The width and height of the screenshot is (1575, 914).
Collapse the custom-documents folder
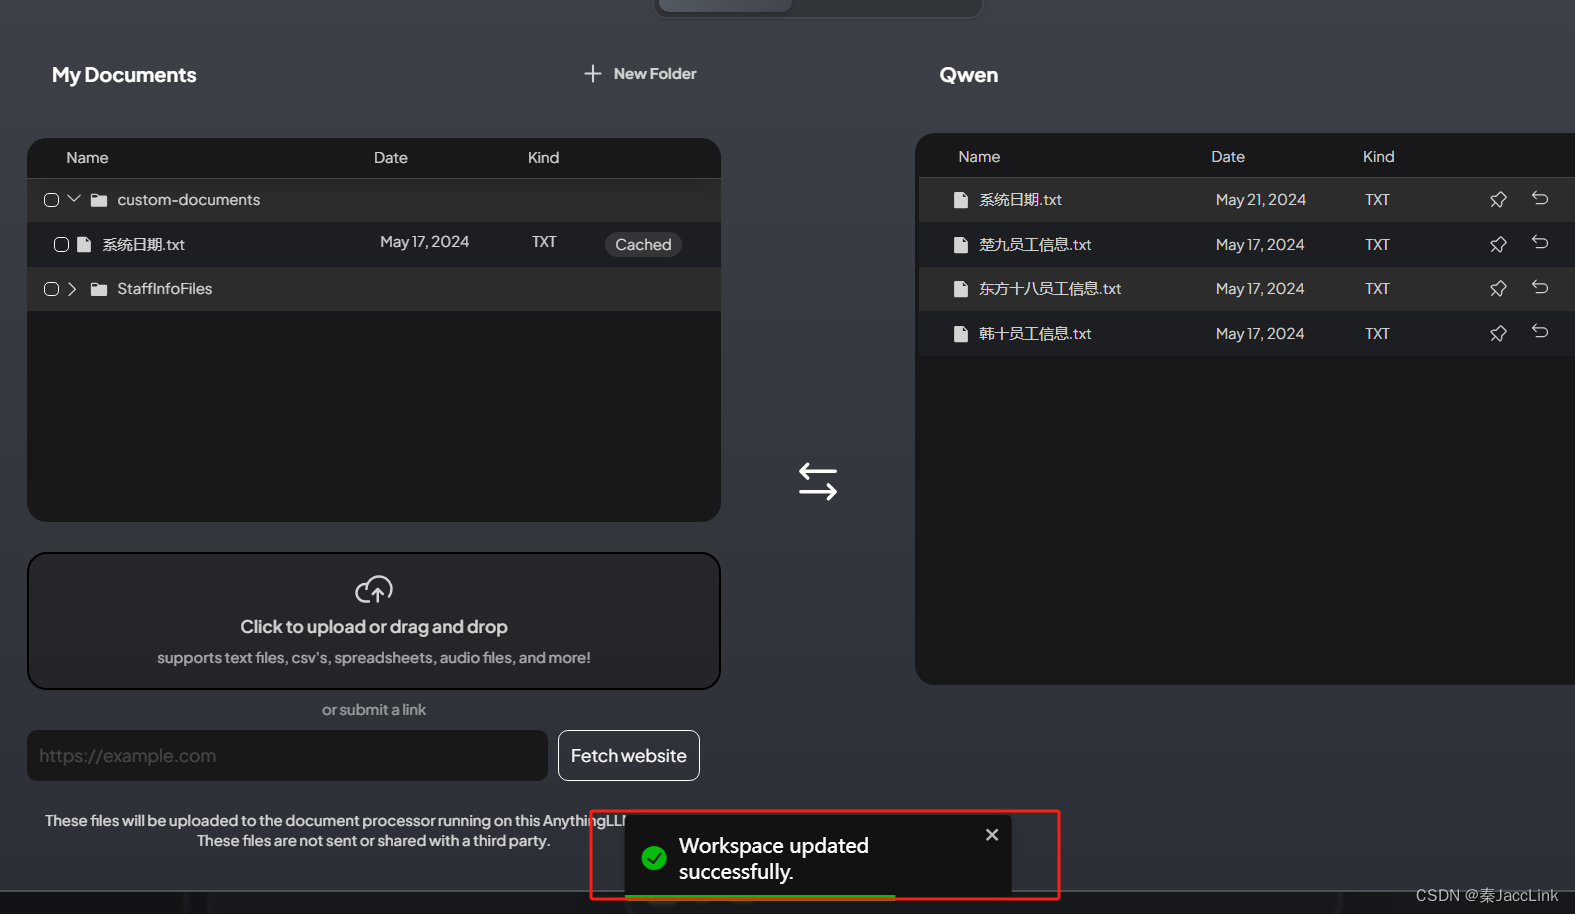(73, 199)
